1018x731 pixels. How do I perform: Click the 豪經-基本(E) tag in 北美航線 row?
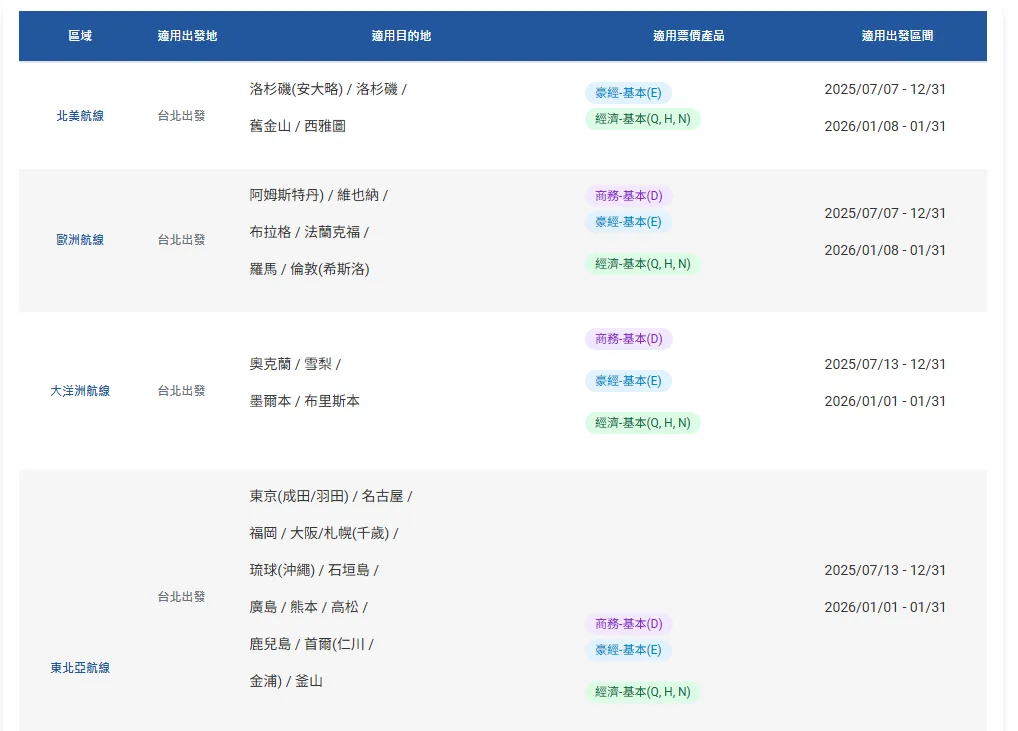click(x=628, y=93)
